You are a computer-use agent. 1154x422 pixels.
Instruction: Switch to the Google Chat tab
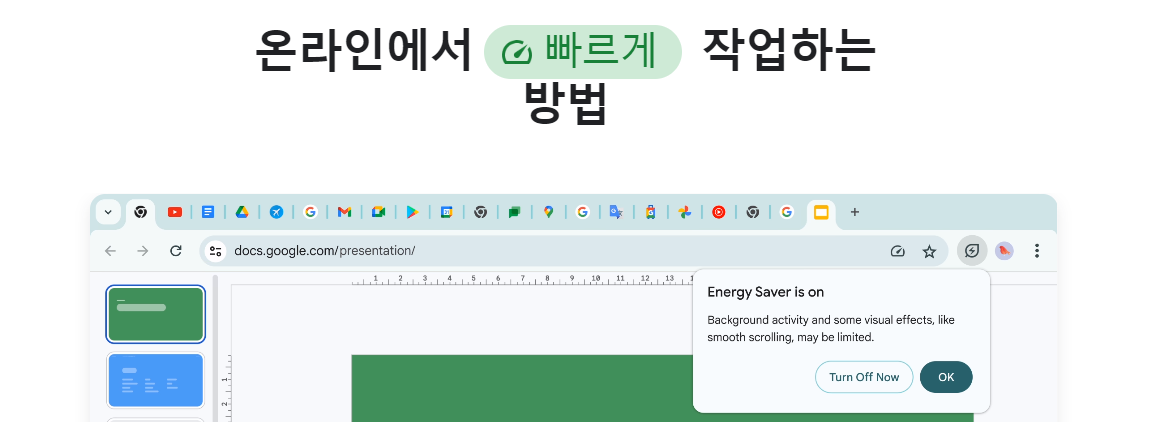tap(514, 212)
